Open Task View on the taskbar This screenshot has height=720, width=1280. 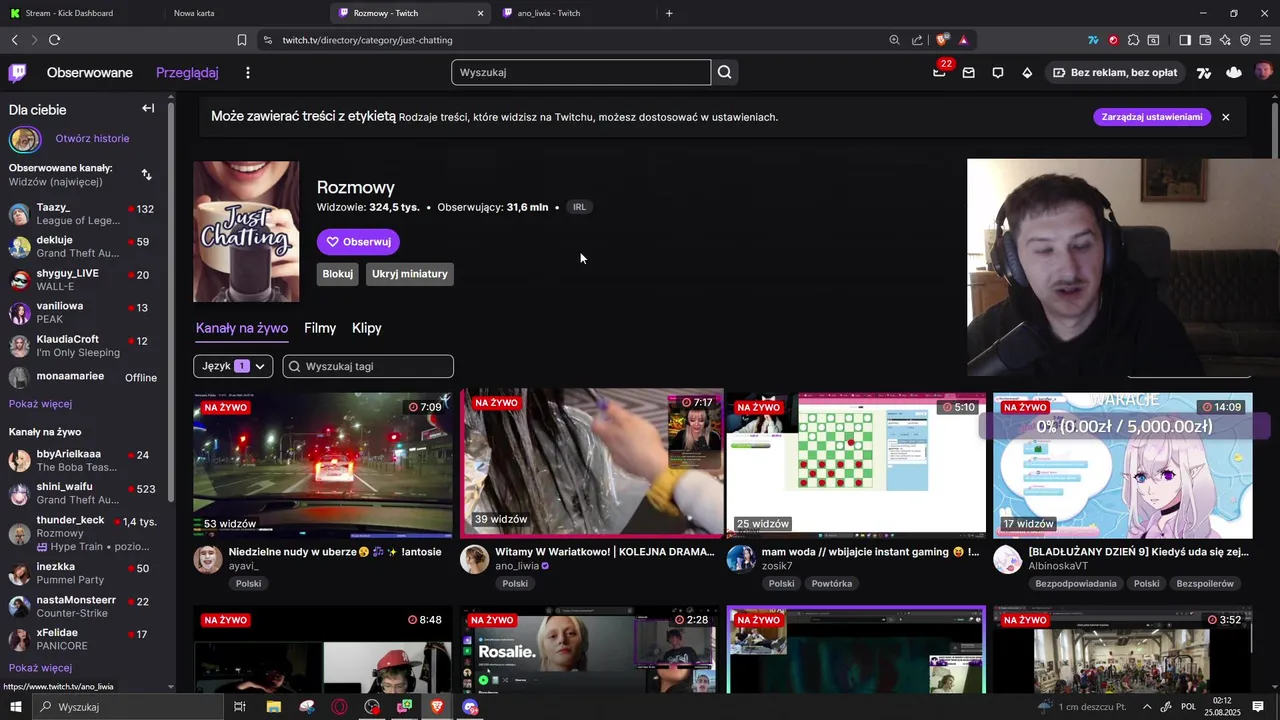tap(240, 707)
